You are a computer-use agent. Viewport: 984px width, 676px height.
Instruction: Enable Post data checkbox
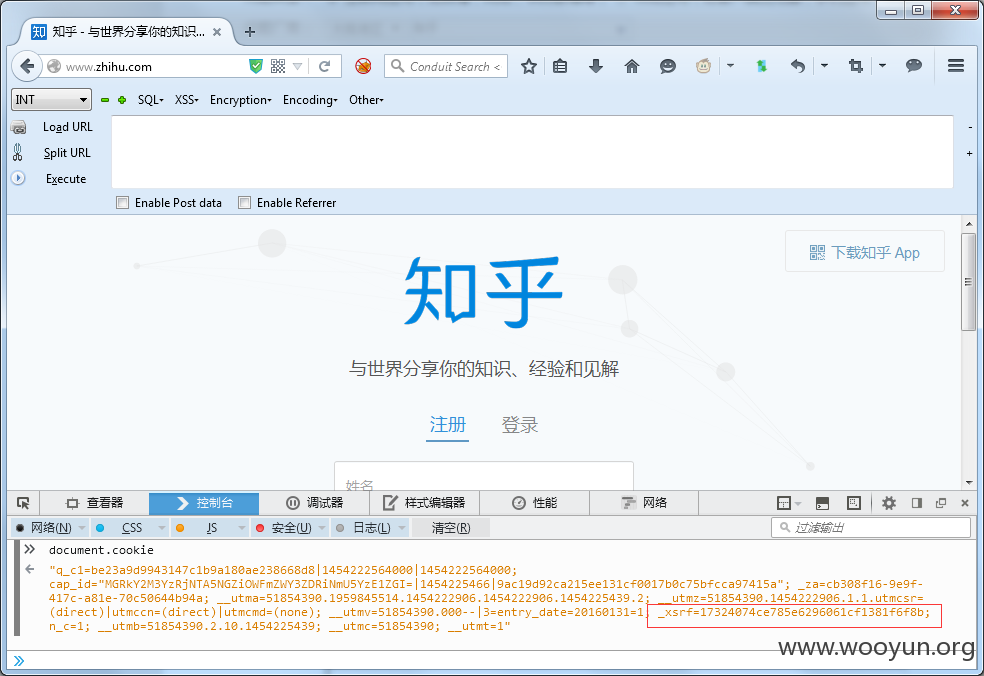point(122,203)
